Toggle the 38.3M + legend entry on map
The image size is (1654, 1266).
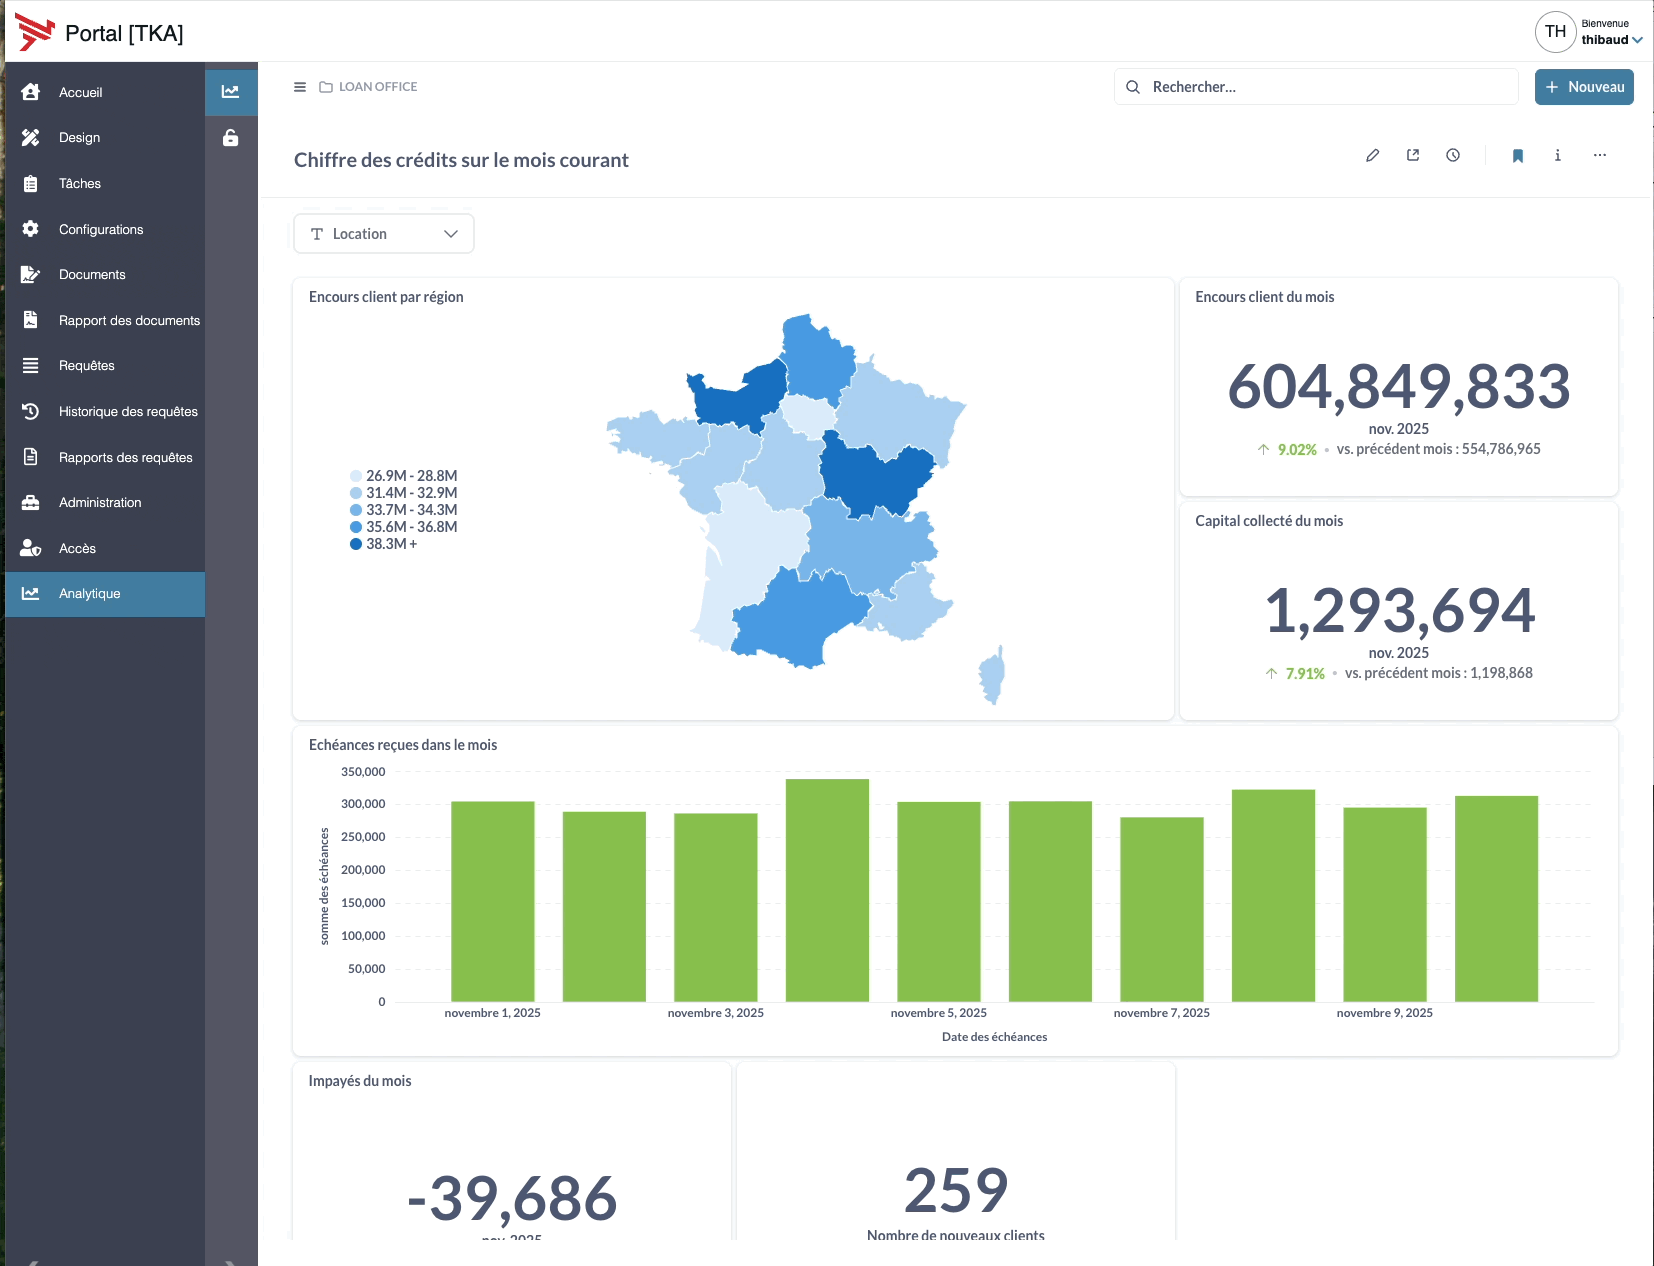(x=390, y=544)
